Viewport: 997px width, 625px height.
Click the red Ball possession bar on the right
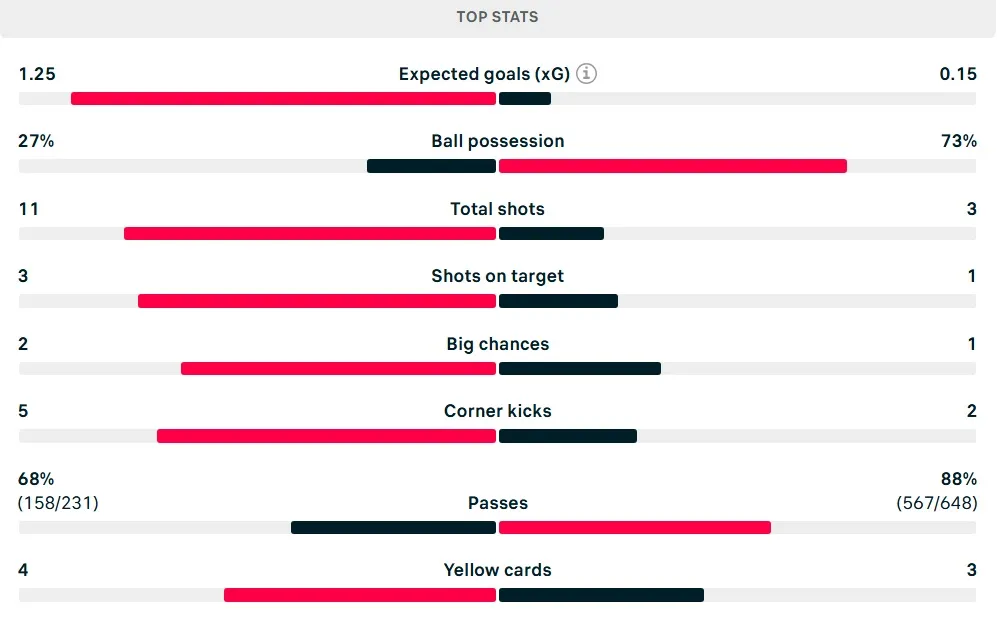point(672,166)
